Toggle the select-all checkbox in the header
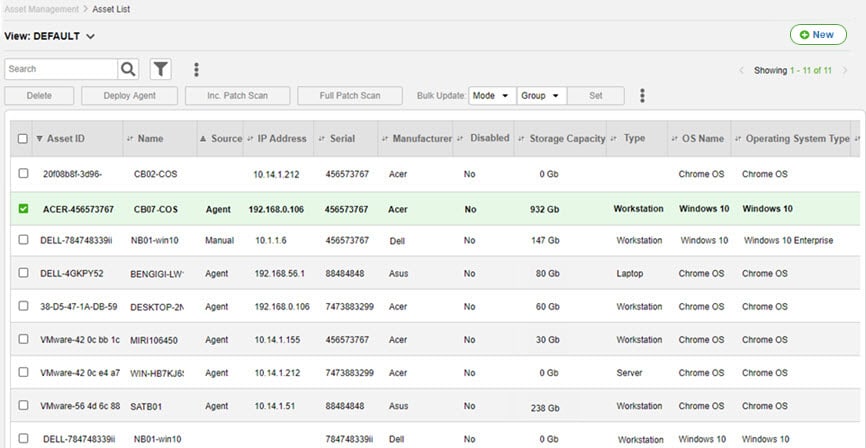The image size is (866, 448). click(23, 139)
